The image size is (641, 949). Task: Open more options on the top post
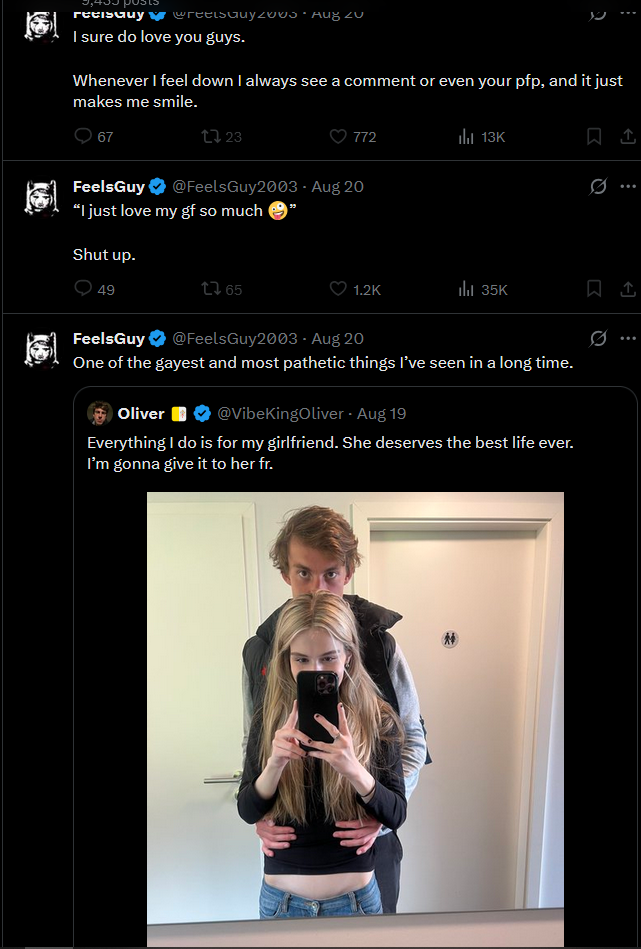628,14
